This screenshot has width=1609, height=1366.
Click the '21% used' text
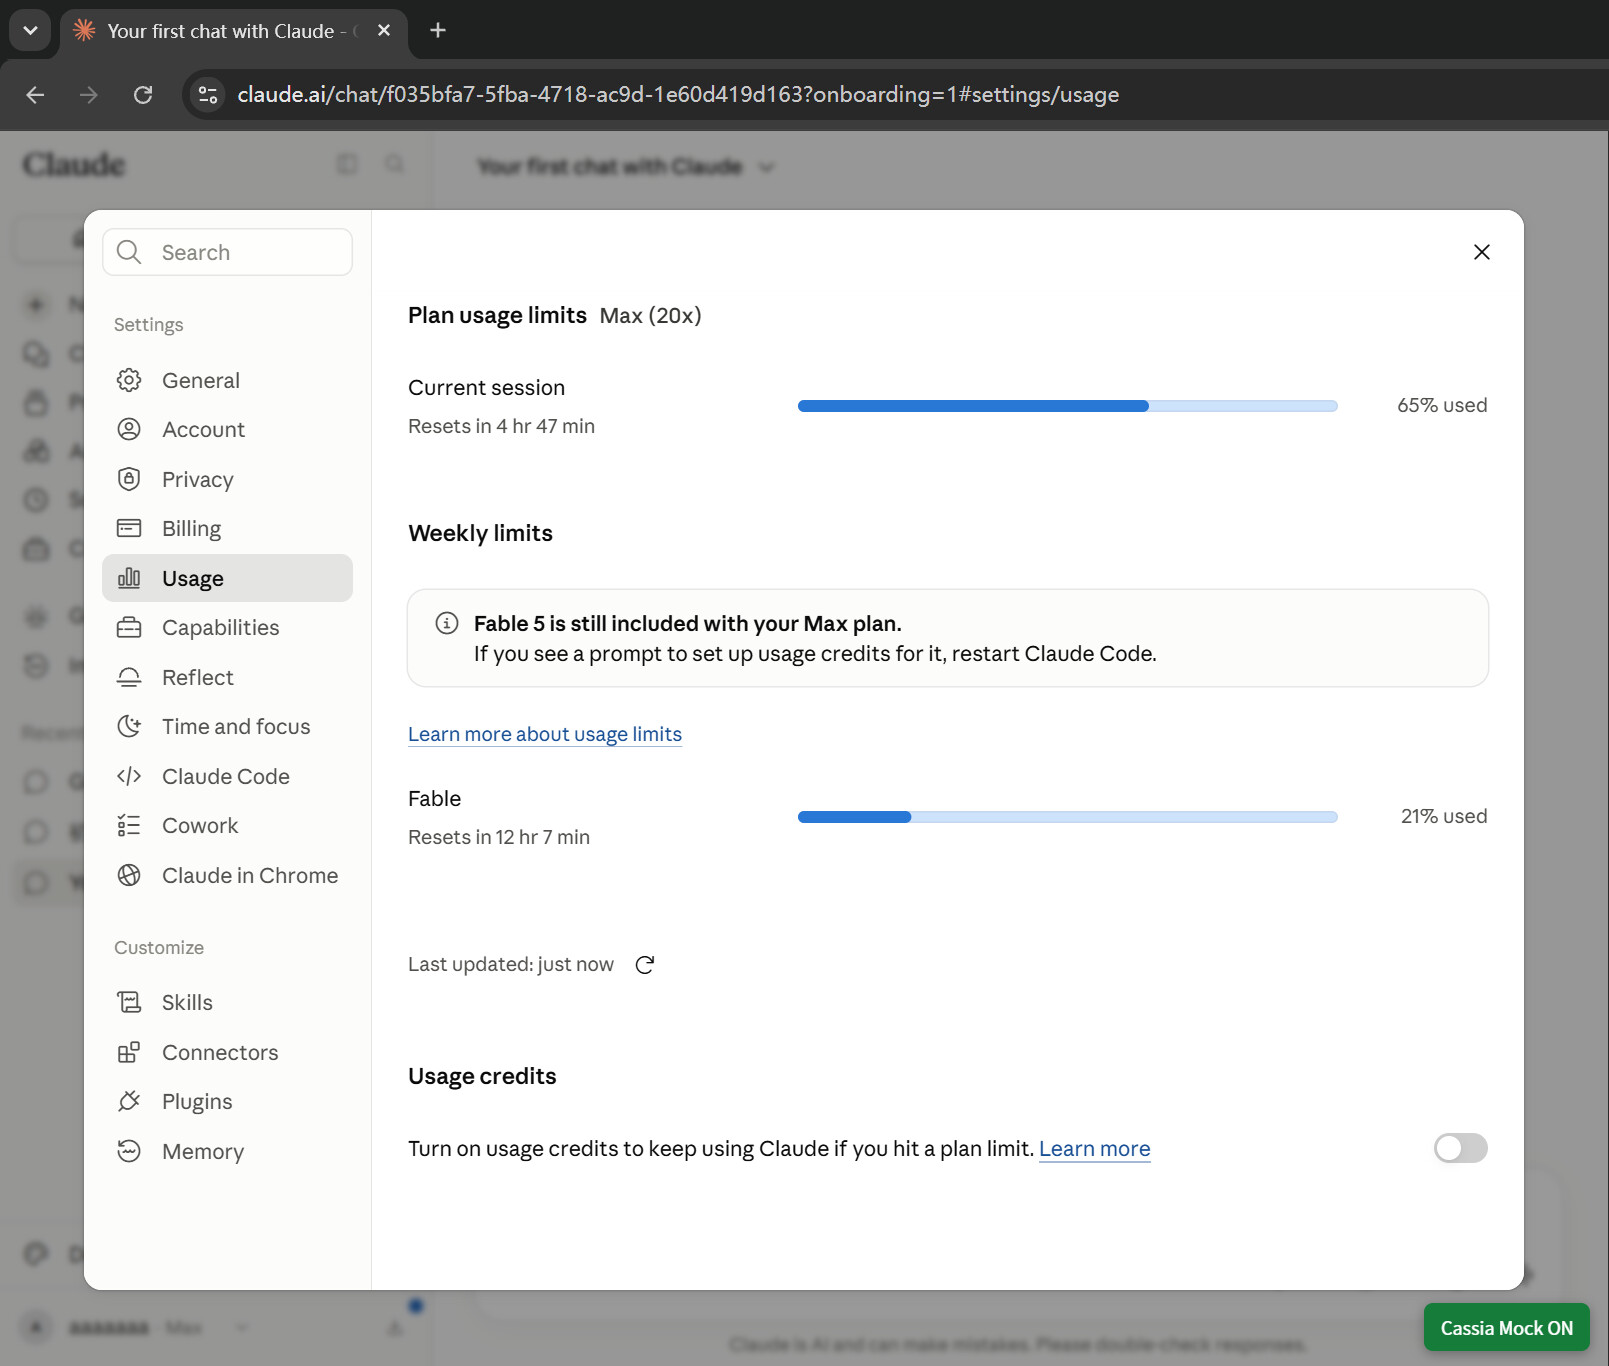pyautogui.click(x=1444, y=816)
